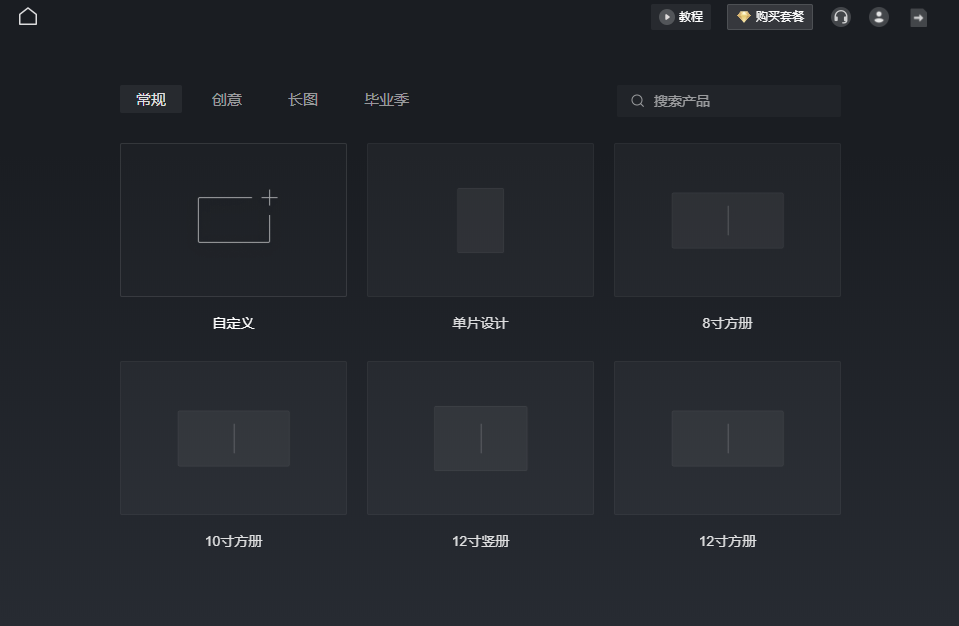Open the 毕业季 tab
Image resolution: width=959 pixels, height=626 pixels.
pos(387,99)
